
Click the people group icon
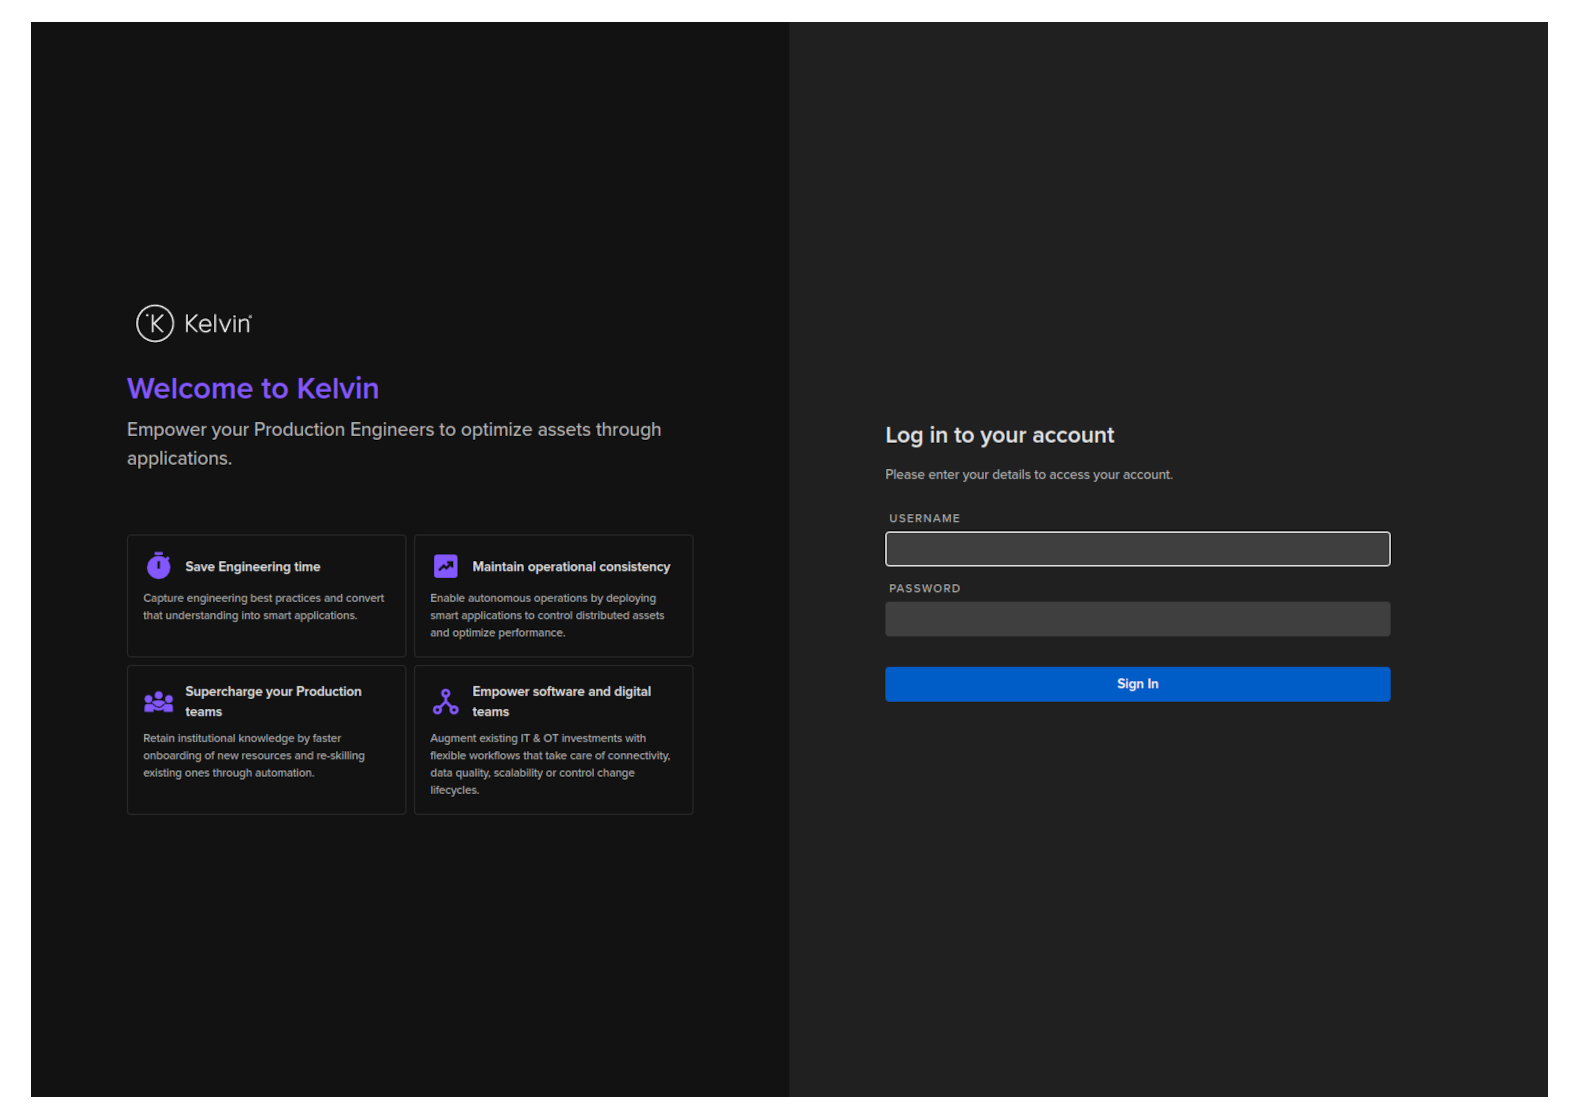click(x=159, y=702)
